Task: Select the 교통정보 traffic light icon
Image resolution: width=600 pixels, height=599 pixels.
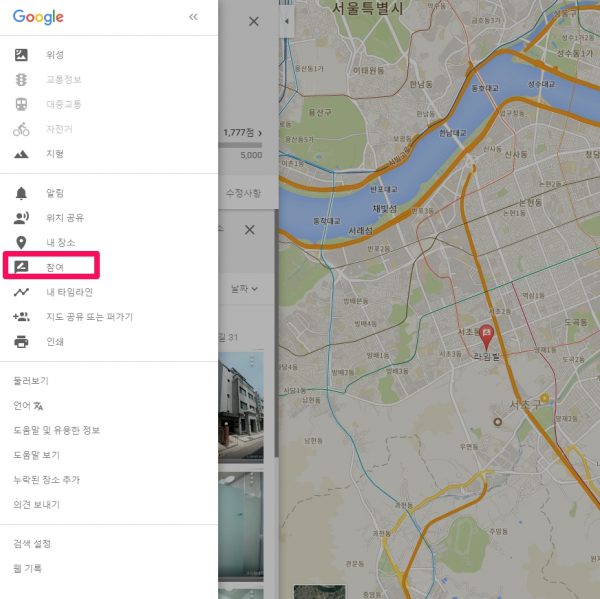Action: (21, 80)
